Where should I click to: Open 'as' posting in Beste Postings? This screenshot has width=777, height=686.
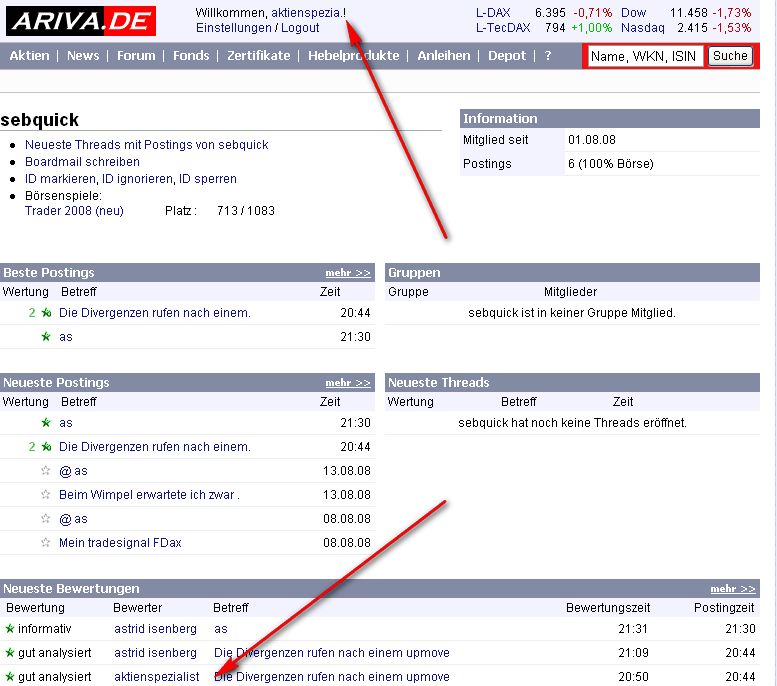[x=66, y=337]
